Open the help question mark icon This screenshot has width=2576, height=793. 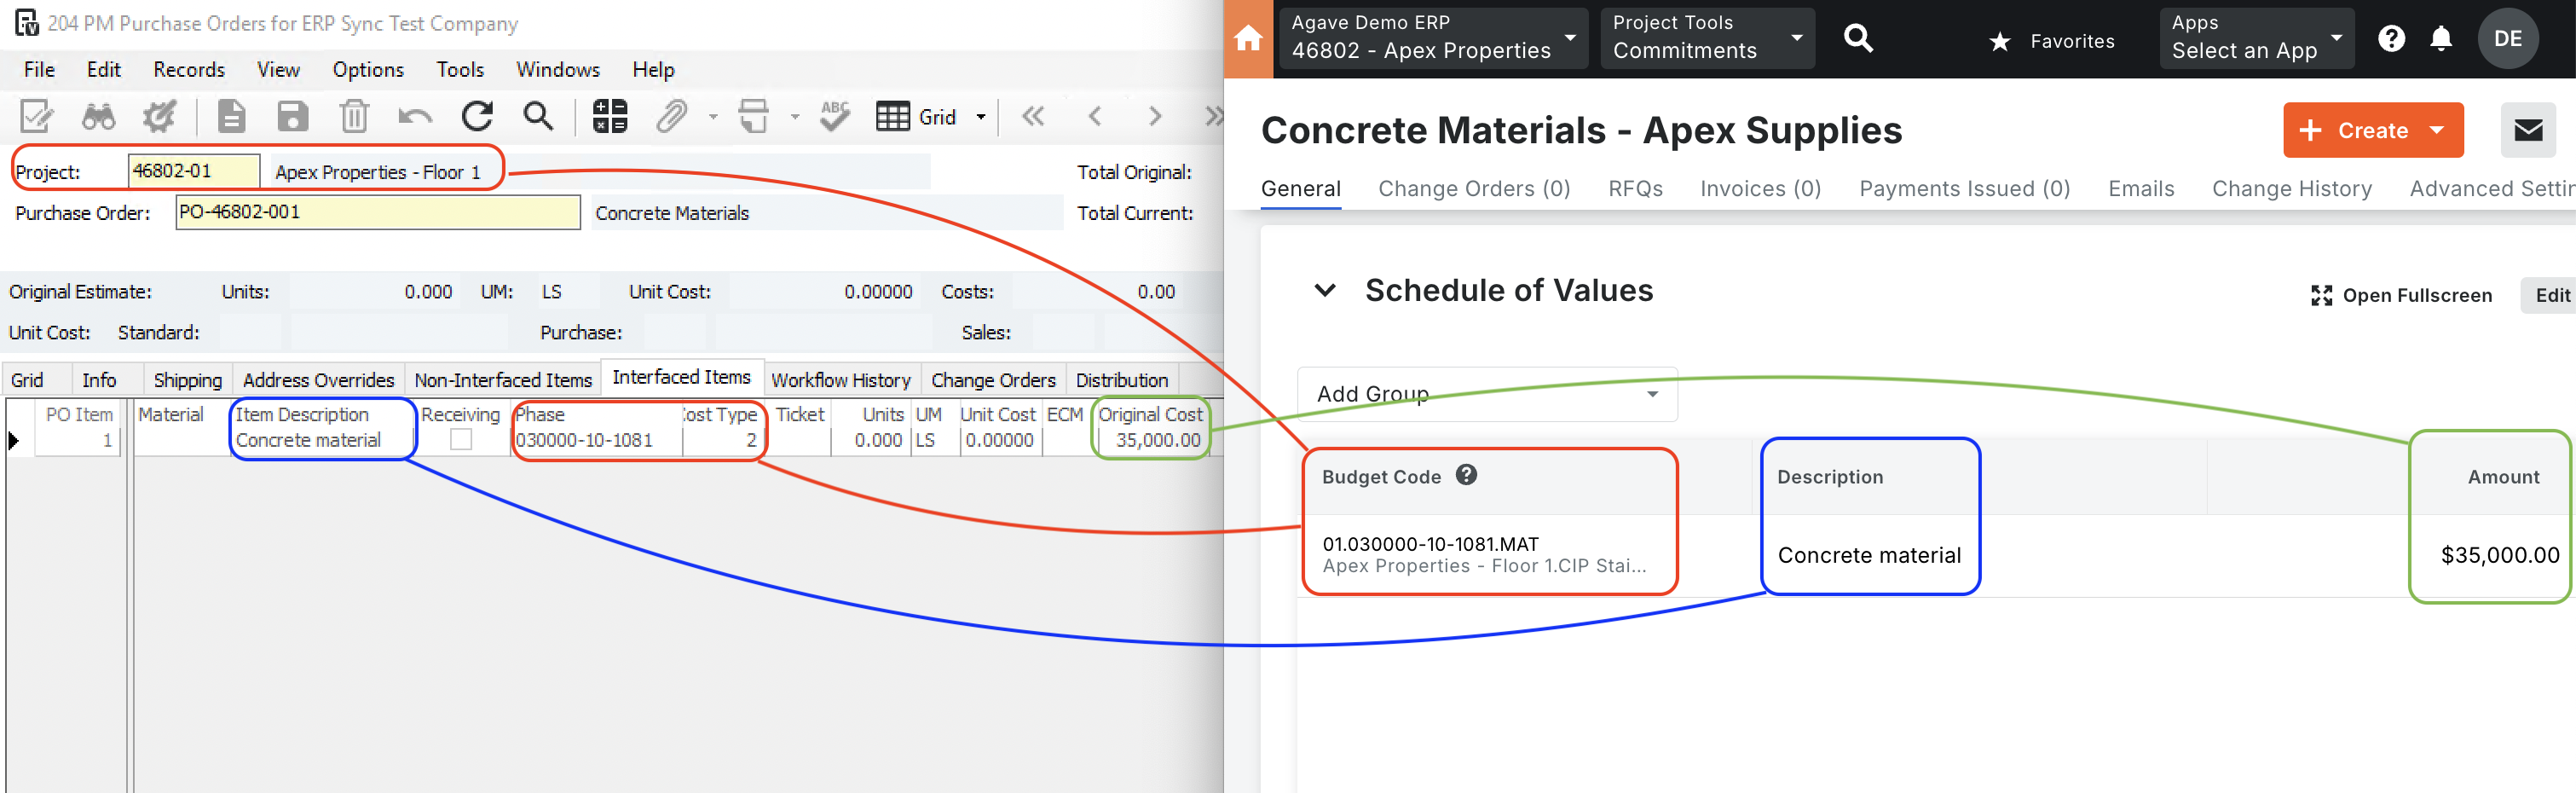pos(2391,39)
